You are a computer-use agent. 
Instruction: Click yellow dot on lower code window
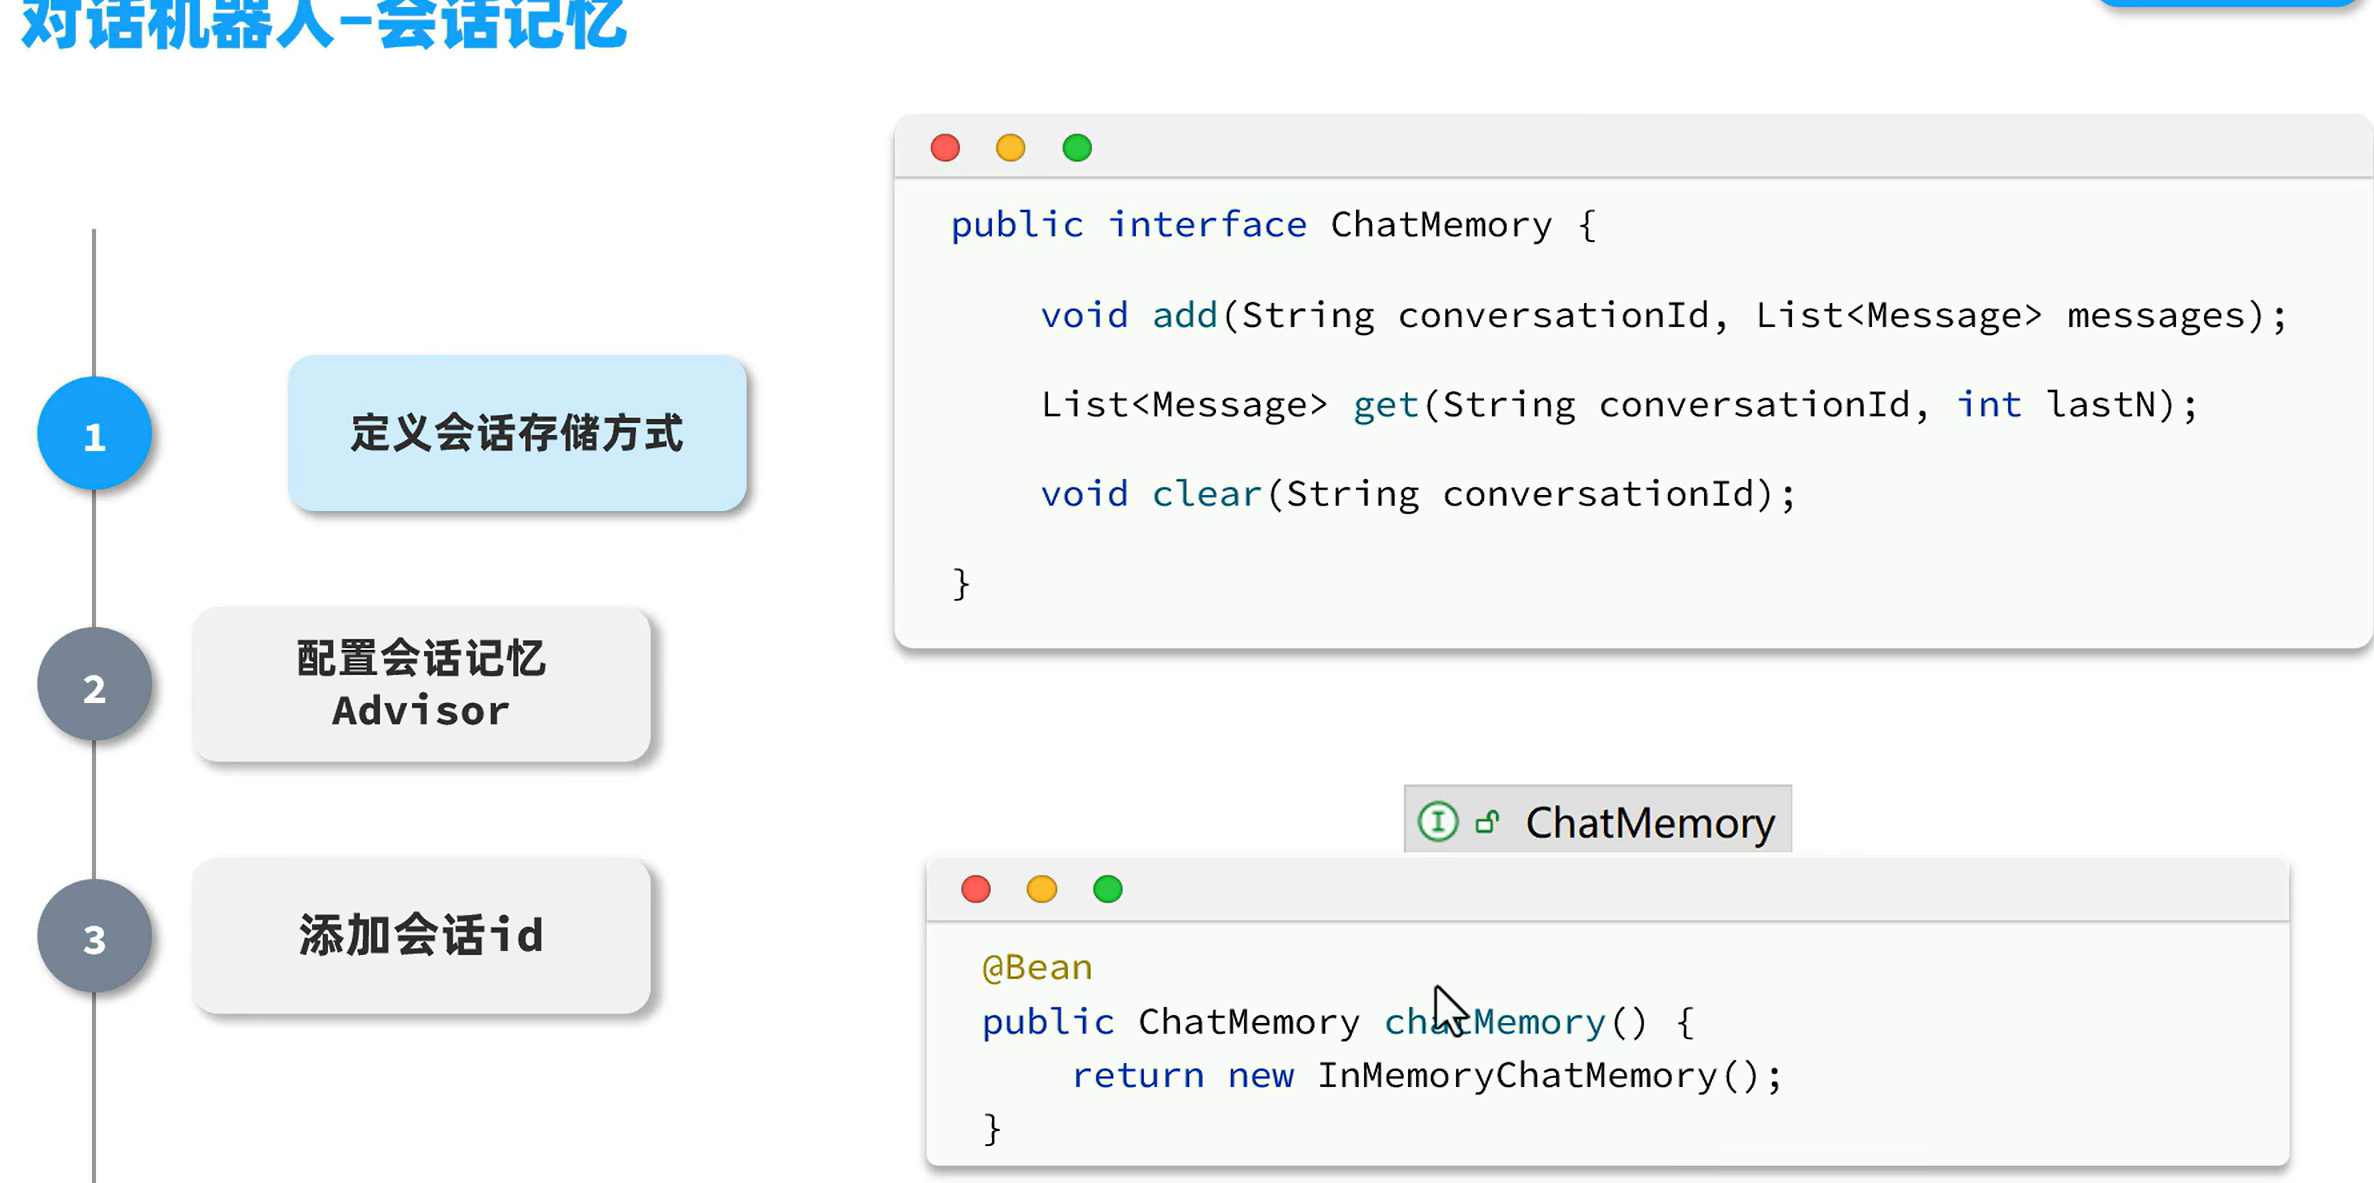tap(1042, 889)
